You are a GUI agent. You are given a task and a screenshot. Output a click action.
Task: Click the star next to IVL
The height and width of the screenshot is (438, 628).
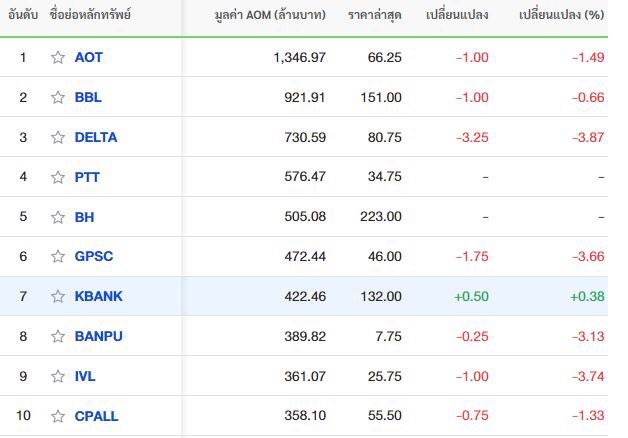coord(58,376)
